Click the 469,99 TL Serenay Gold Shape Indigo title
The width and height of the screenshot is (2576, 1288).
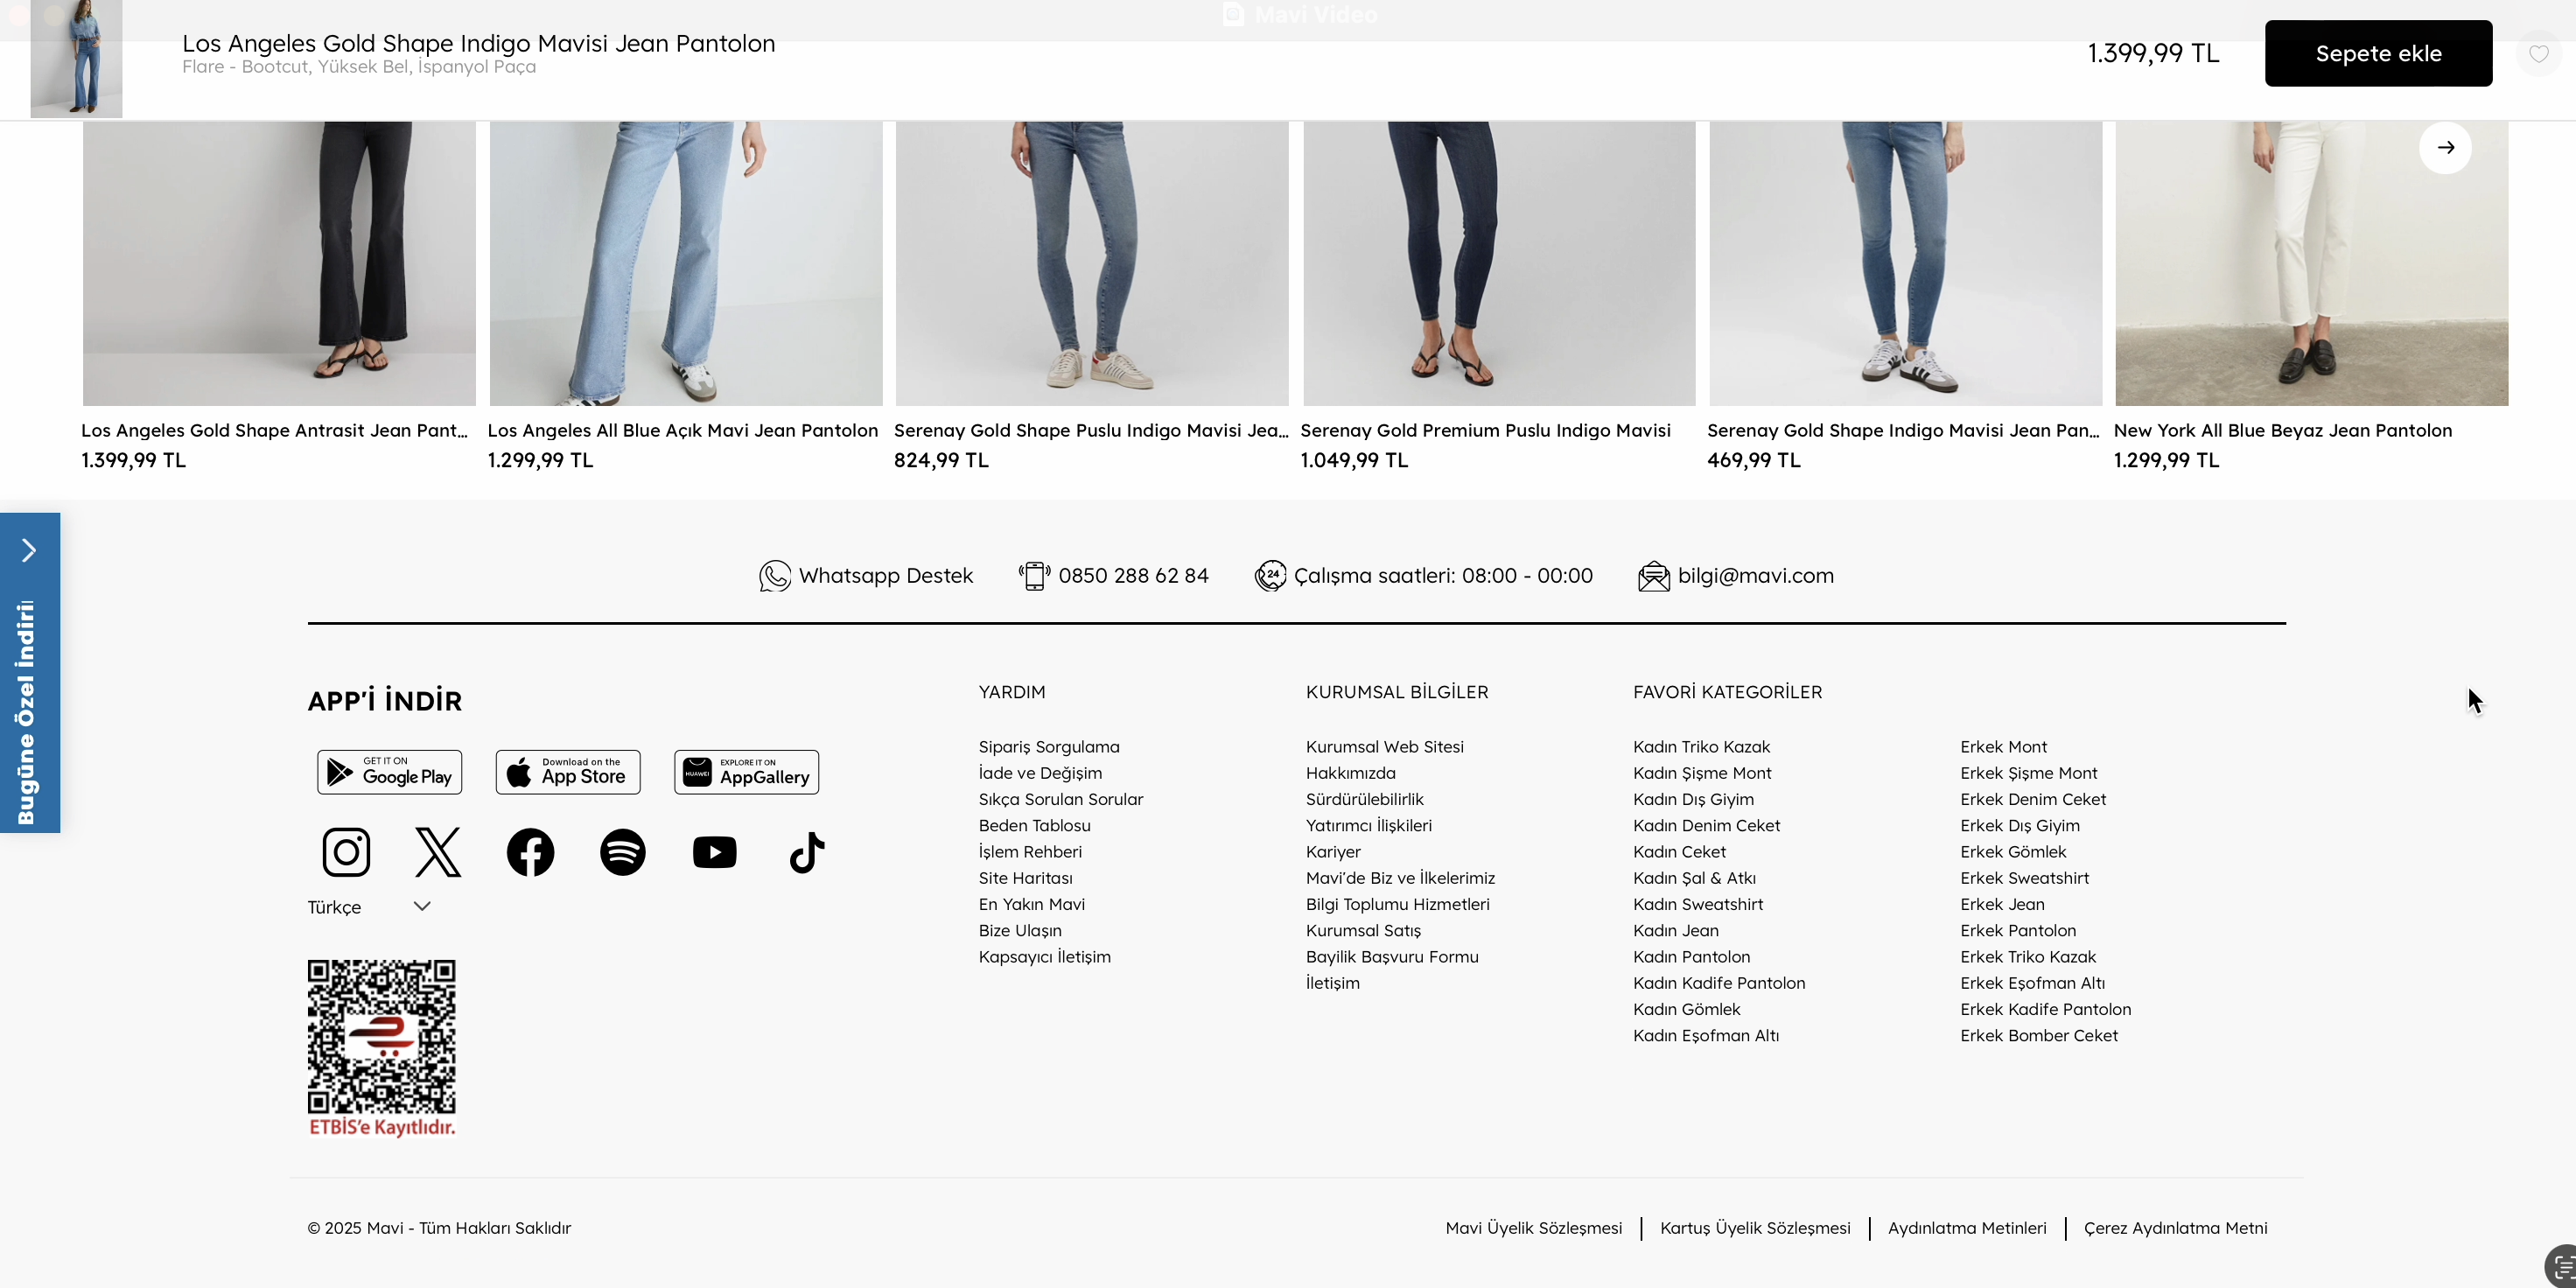pyautogui.click(x=1903, y=431)
